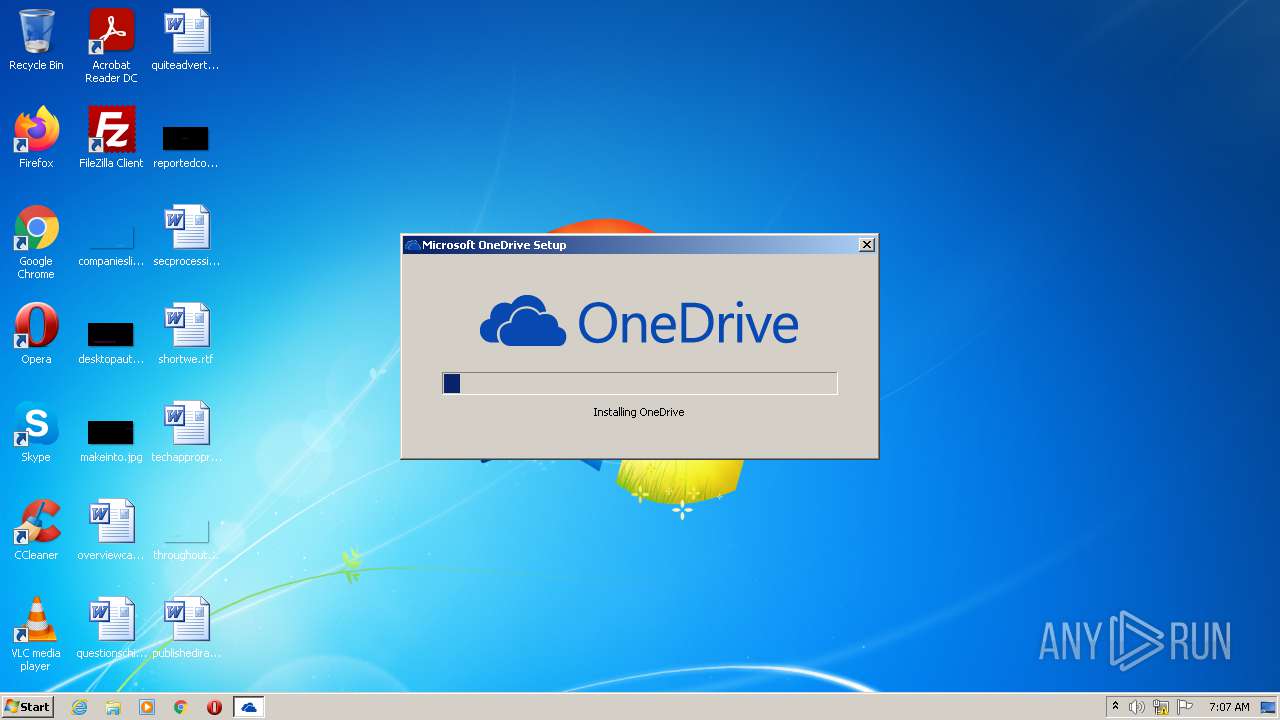Show hidden tray icons arrow
The height and width of the screenshot is (720, 1280).
[x=1115, y=707]
